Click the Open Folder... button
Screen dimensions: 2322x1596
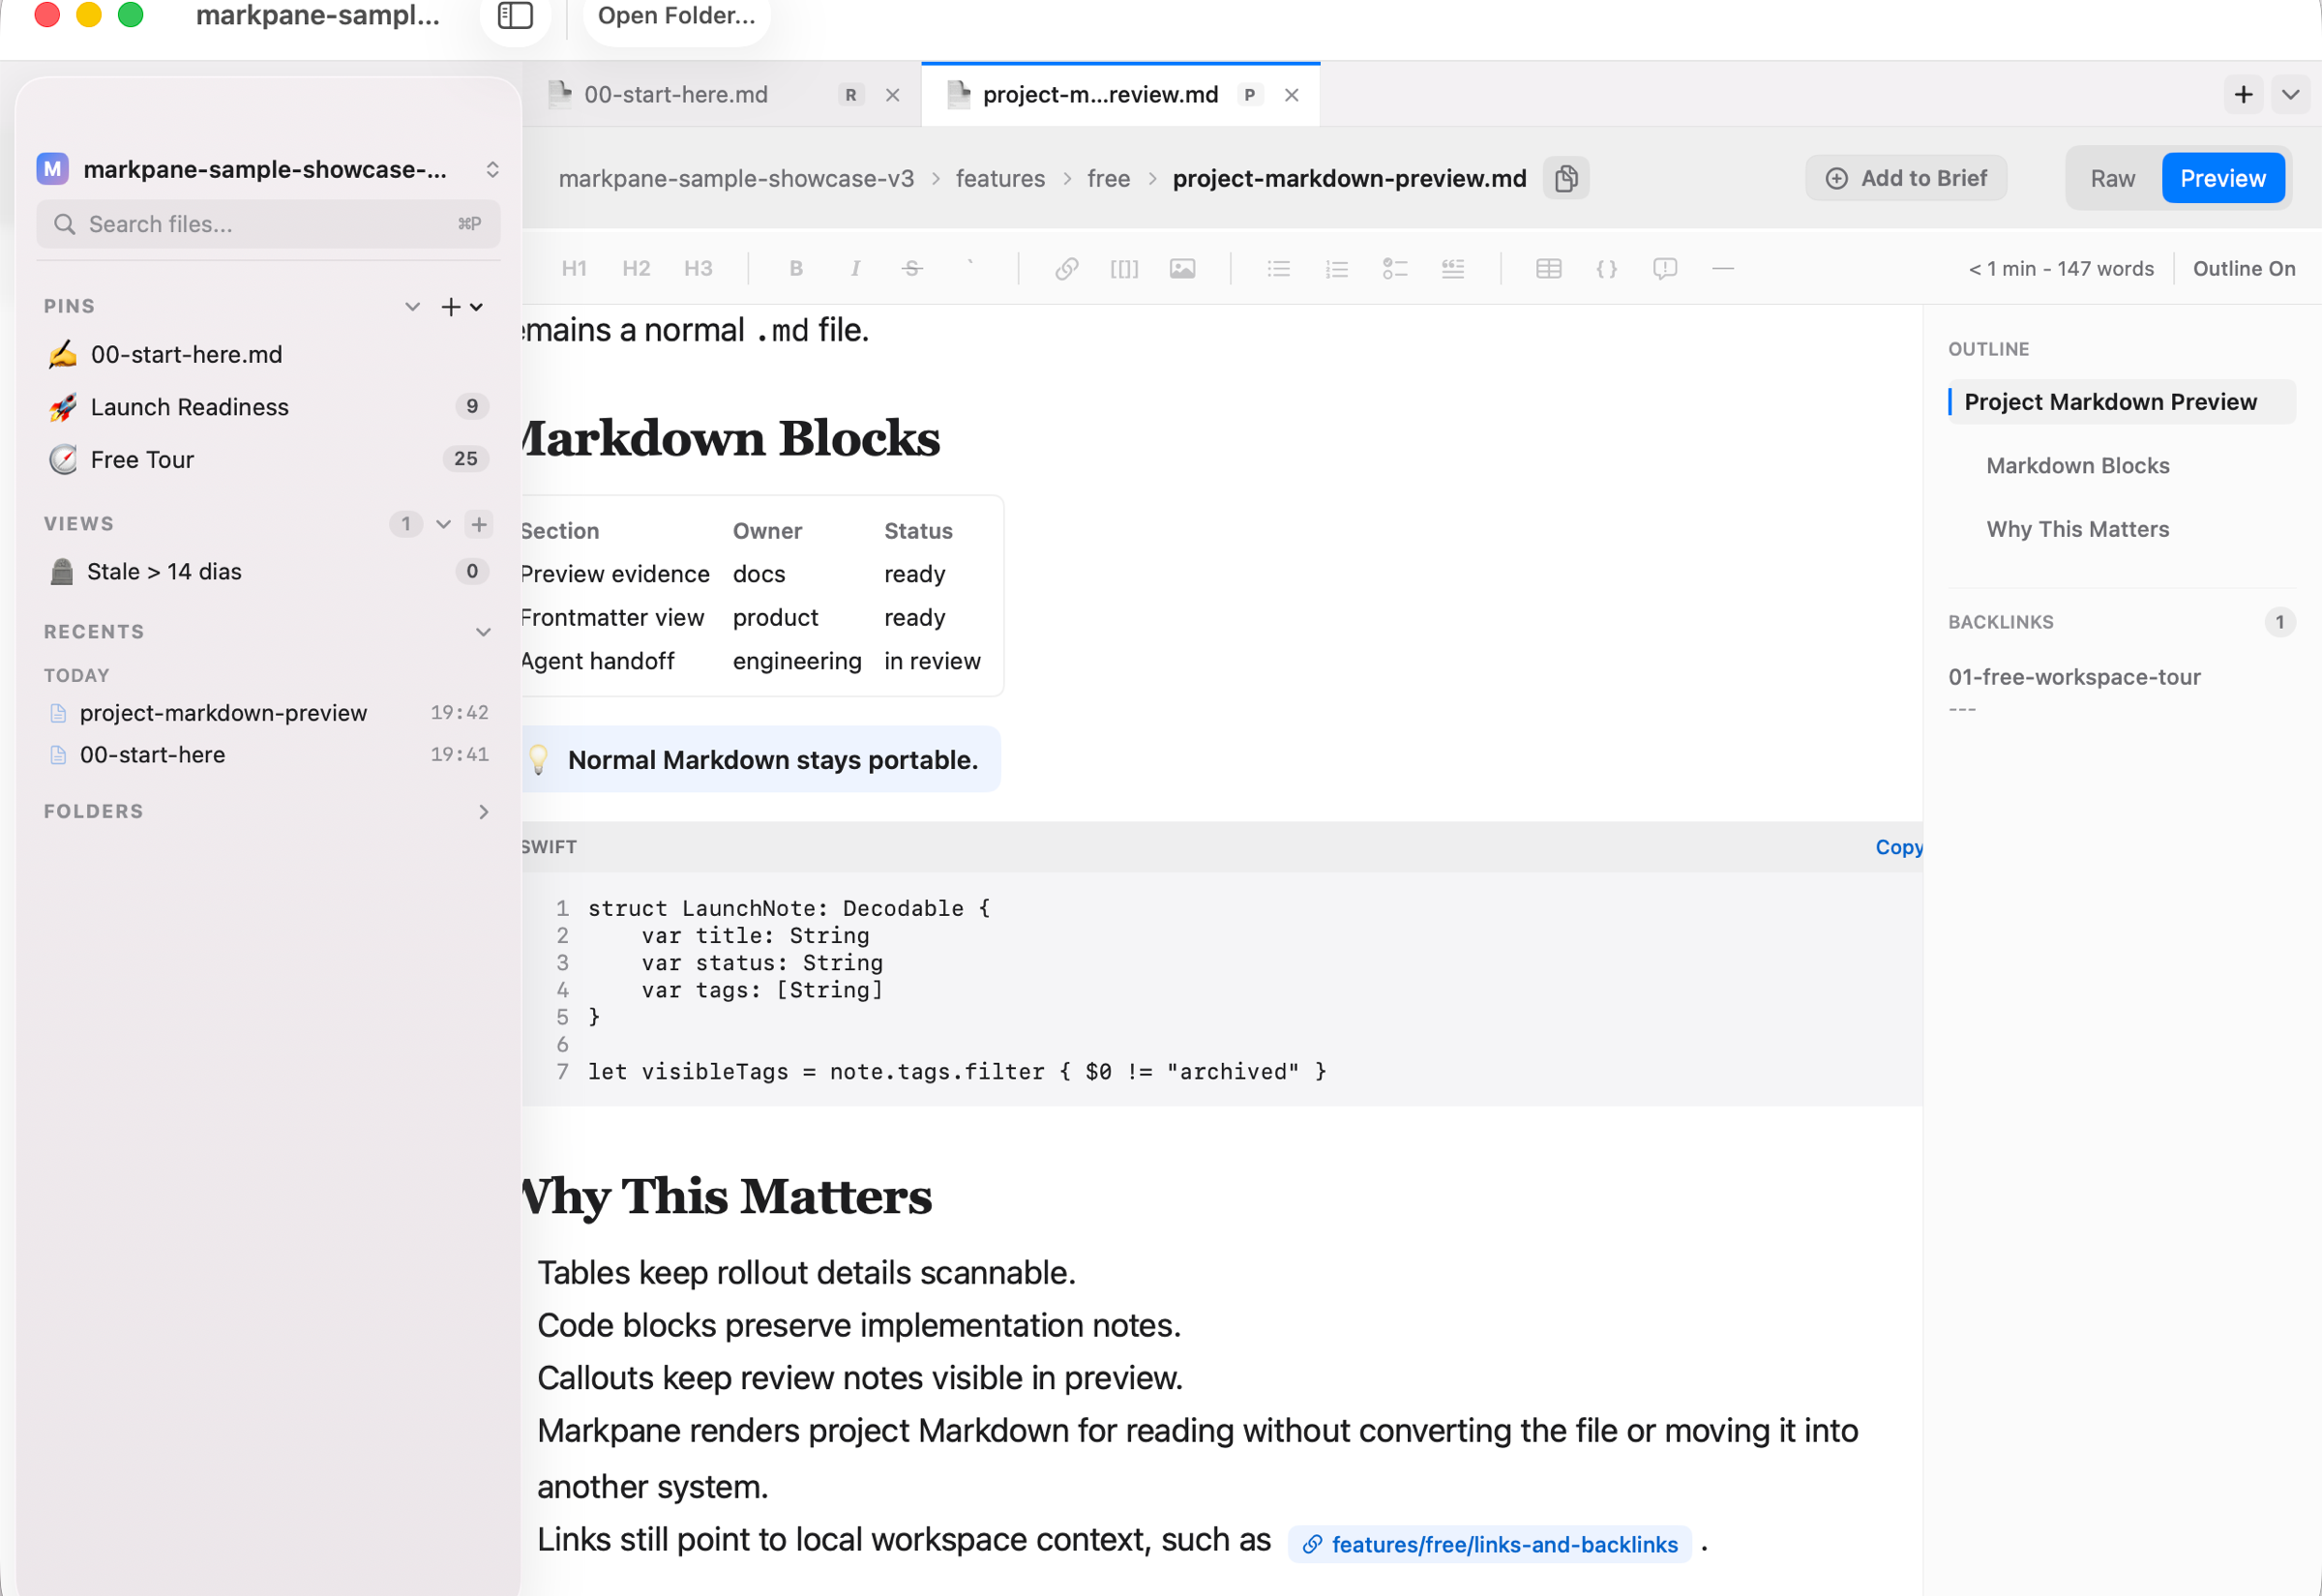point(676,16)
